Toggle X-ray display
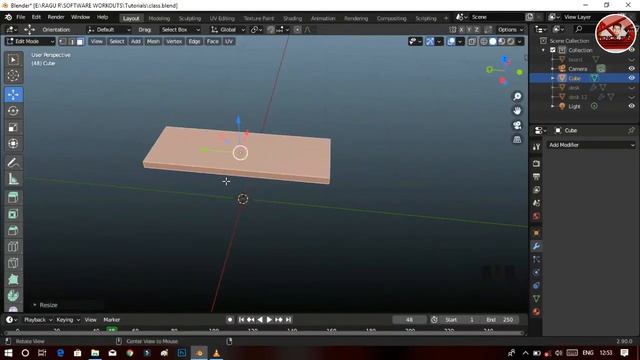The width and height of the screenshot is (640, 360). 472,41
